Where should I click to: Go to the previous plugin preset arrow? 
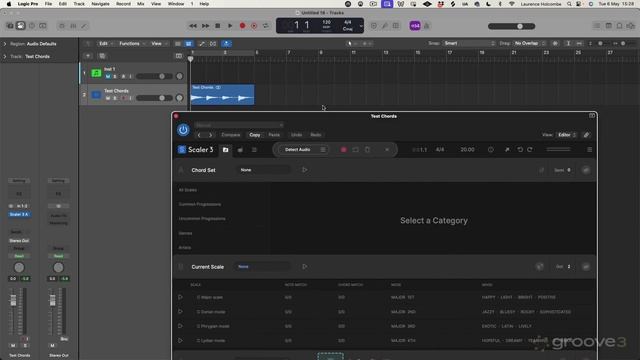[x=199, y=135]
